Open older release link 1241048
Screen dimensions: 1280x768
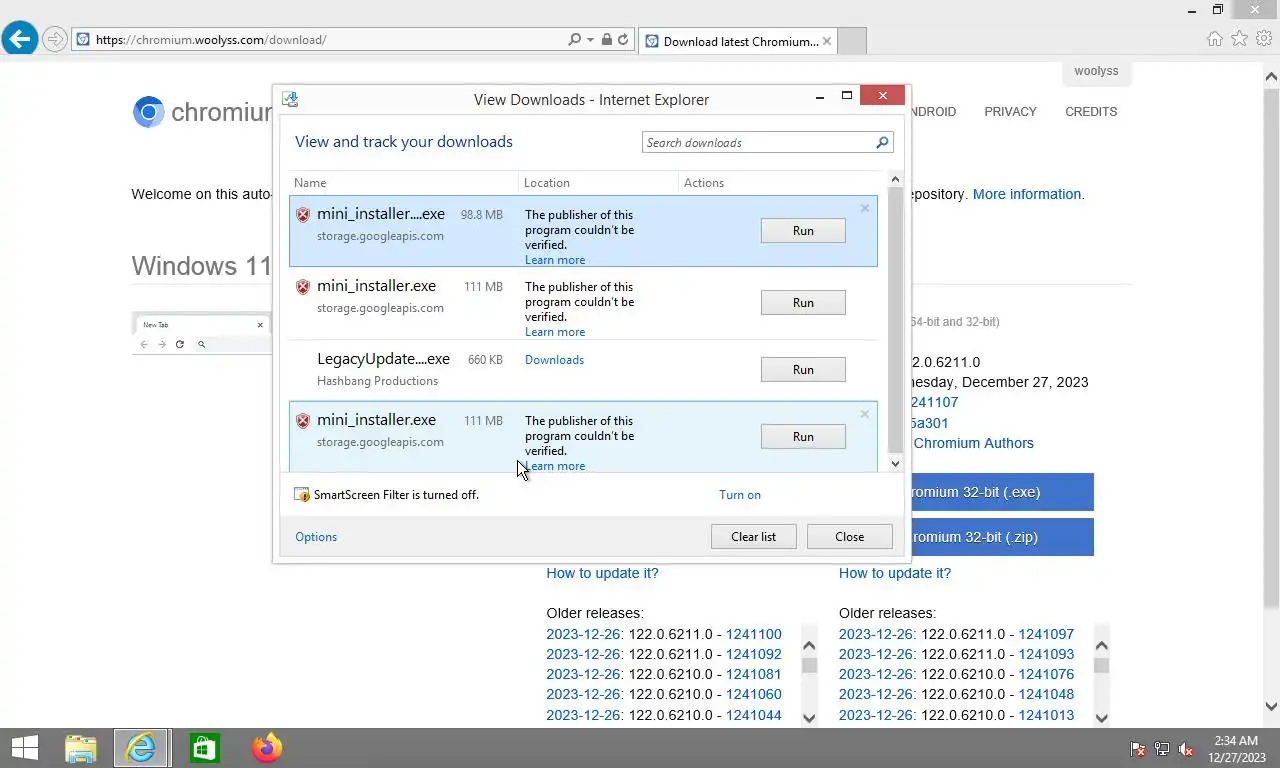(x=1046, y=694)
